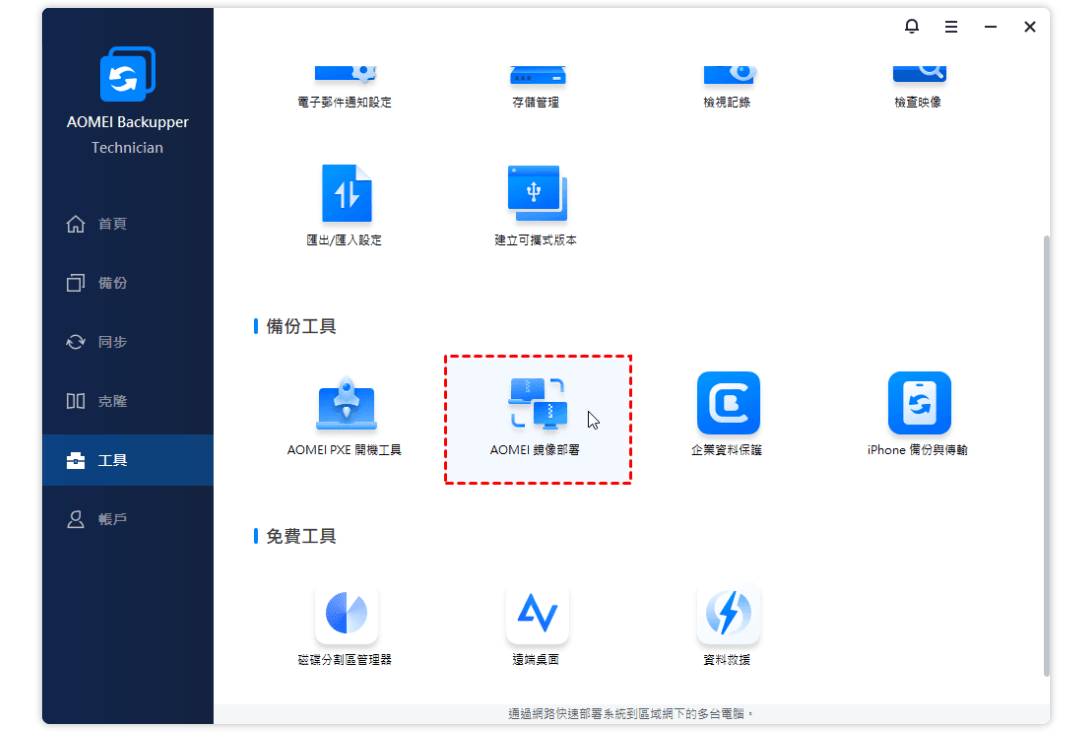The height and width of the screenshot is (736, 1092).
Task: Open the 匯出/匯入設定 tool
Action: [x=345, y=205]
